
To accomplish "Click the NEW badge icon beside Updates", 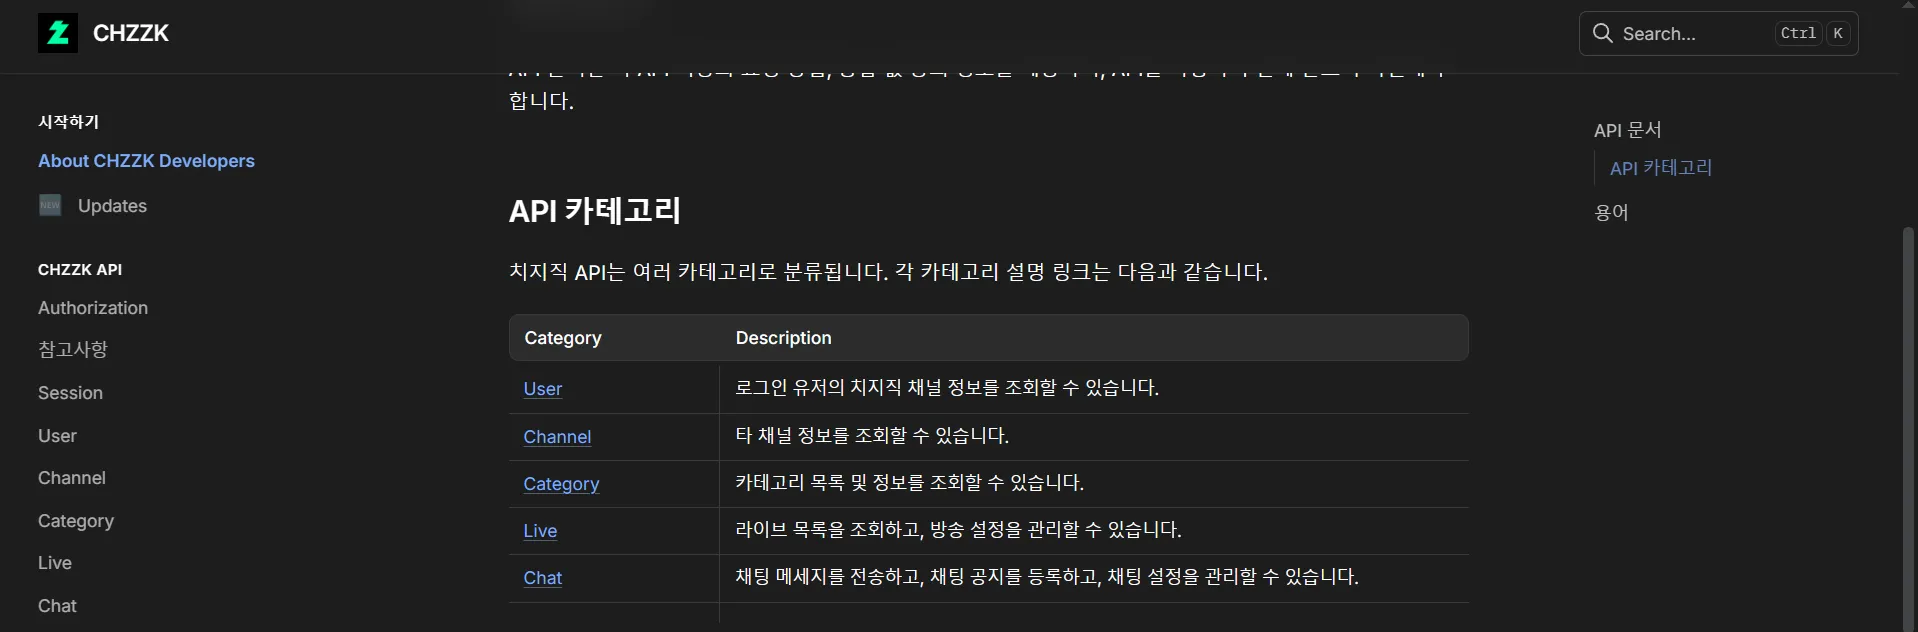I will [x=50, y=205].
